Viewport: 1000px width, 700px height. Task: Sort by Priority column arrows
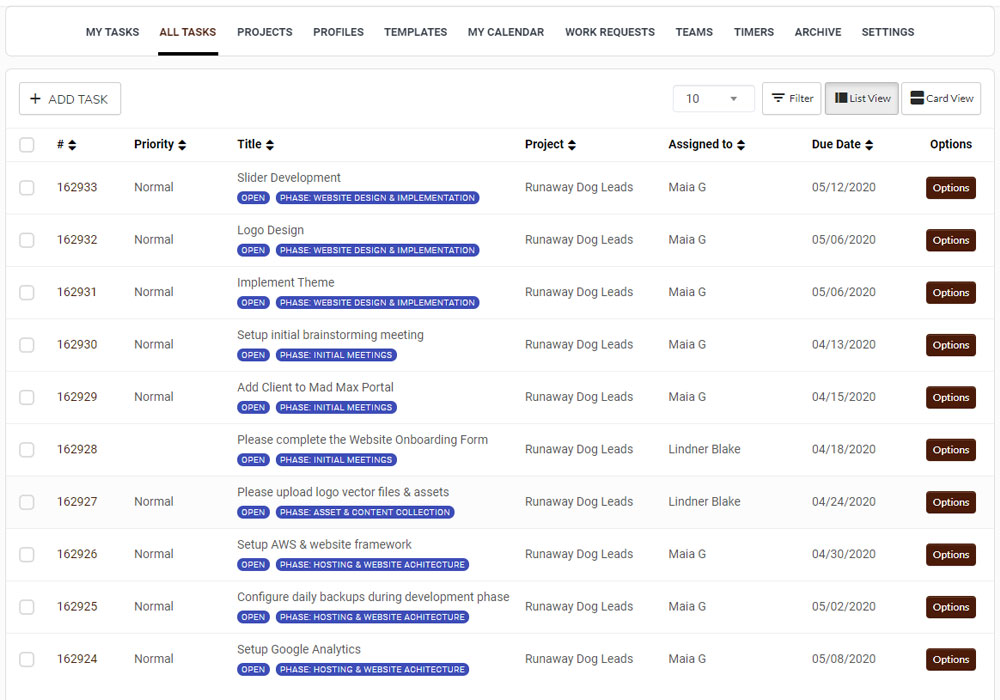[x=182, y=145]
